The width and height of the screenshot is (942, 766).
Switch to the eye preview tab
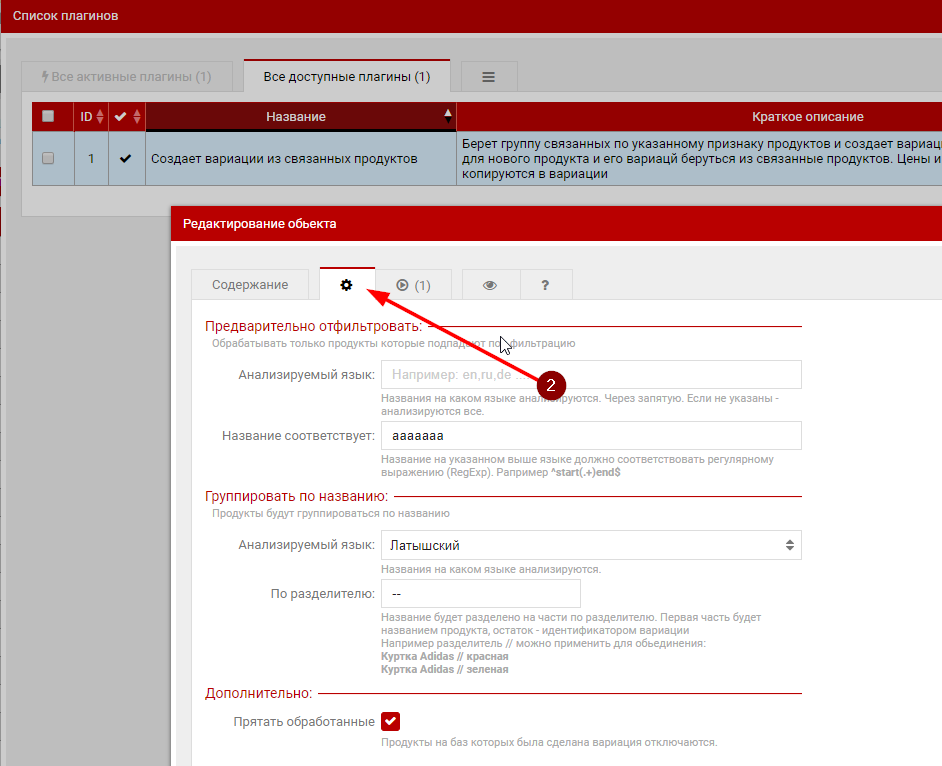(490, 285)
